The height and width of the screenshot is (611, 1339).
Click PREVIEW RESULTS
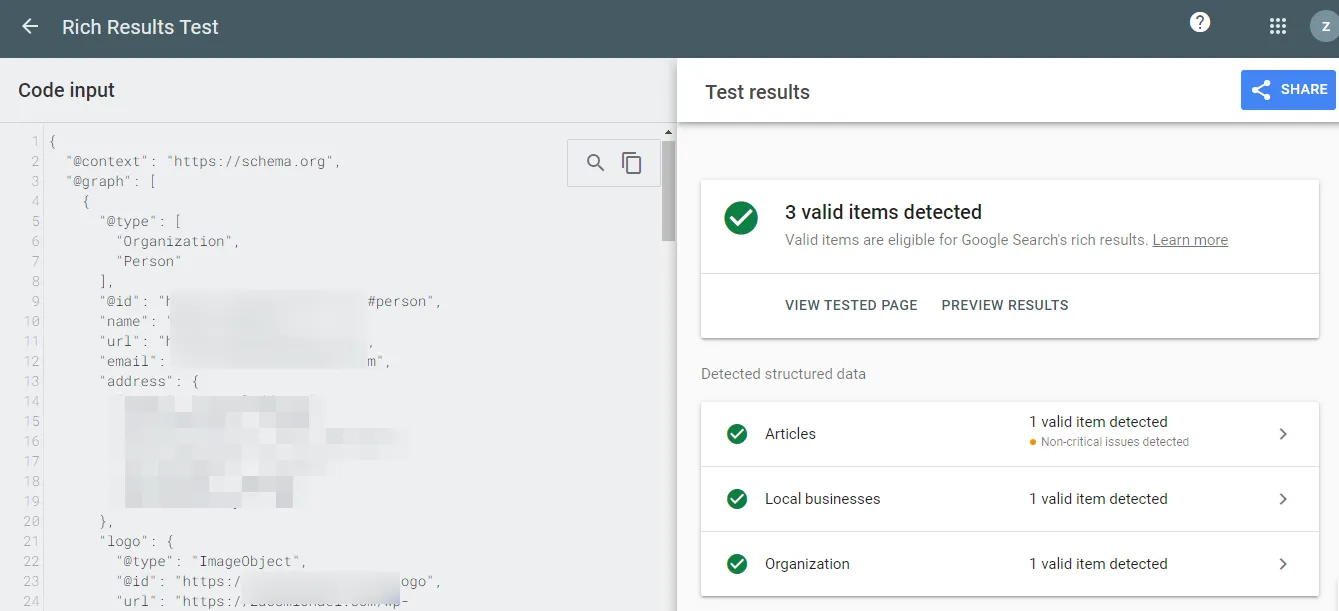[x=1005, y=305]
